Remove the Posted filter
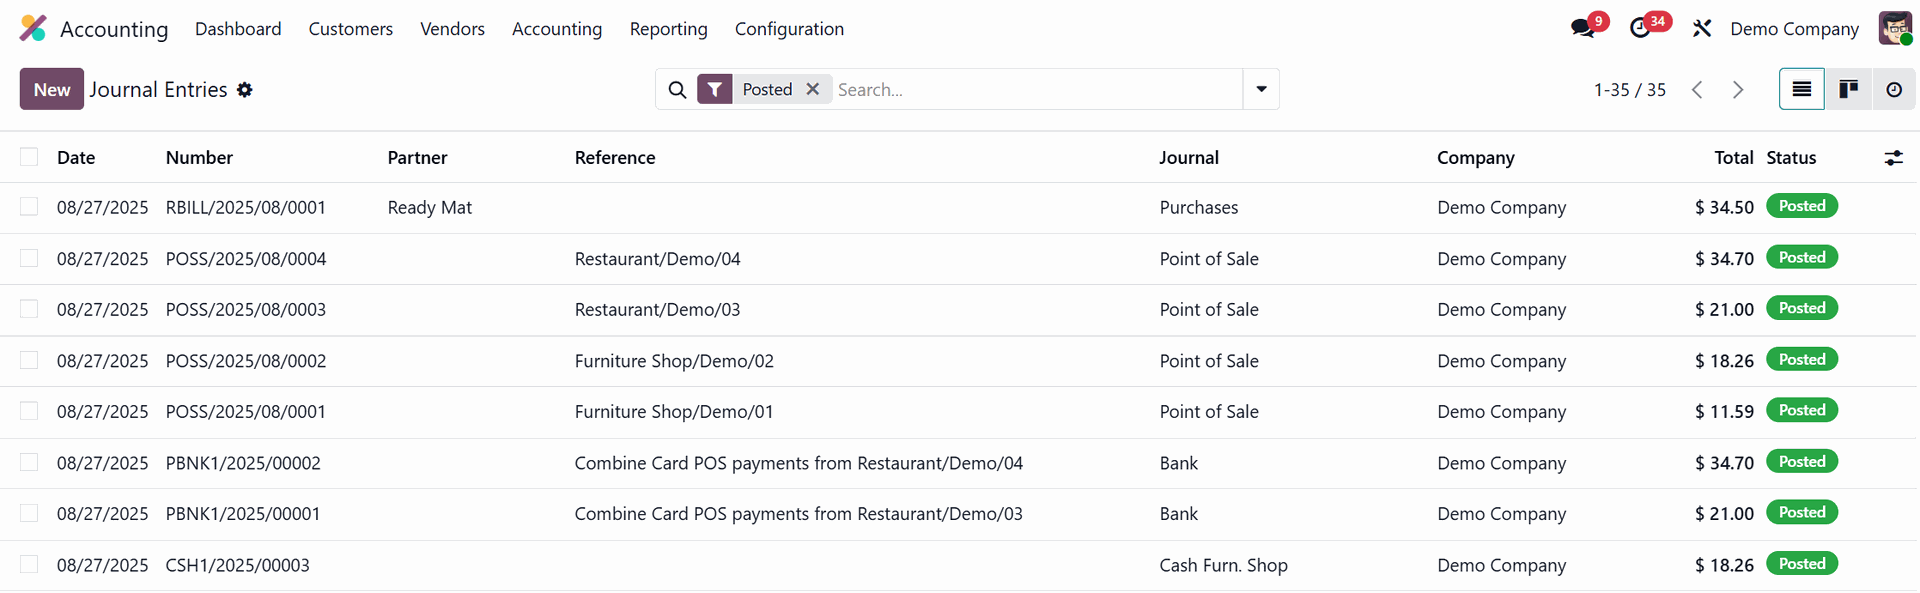Viewport: 1920px width, 593px height. (x=813, y=89)
